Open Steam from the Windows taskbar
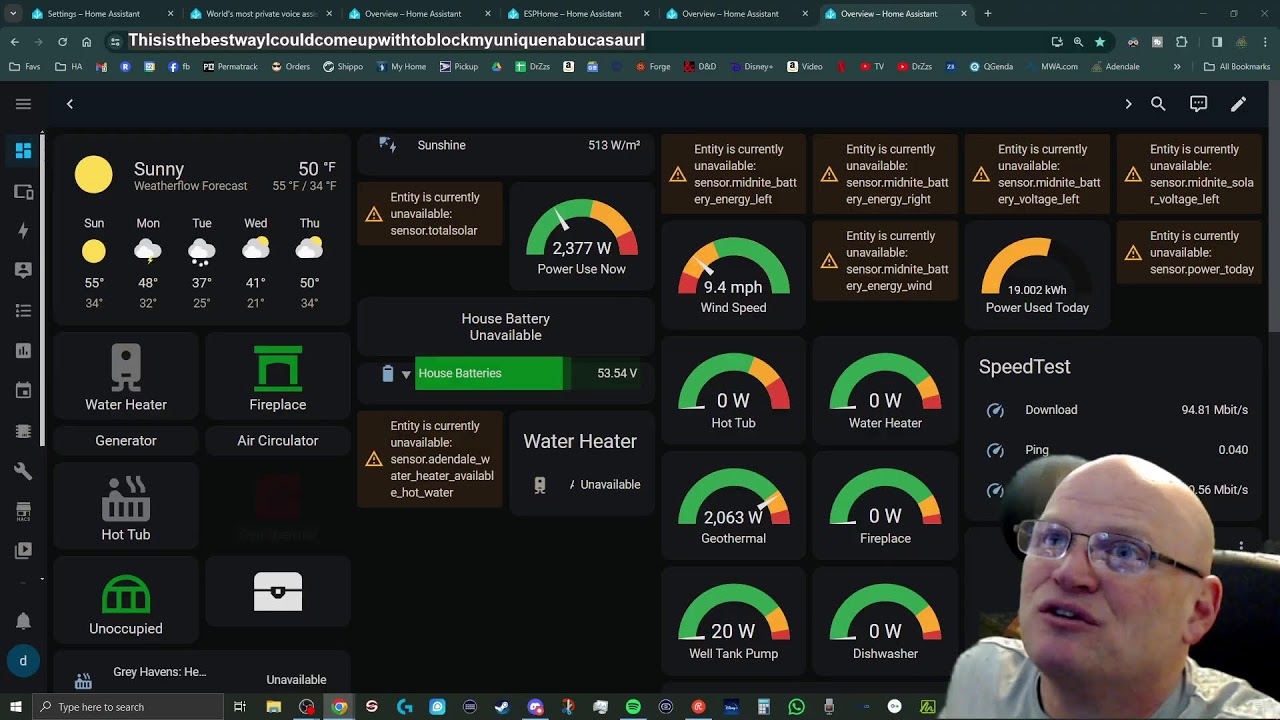Viewport: 1280px width, 720px height. (x=502, y=707)
